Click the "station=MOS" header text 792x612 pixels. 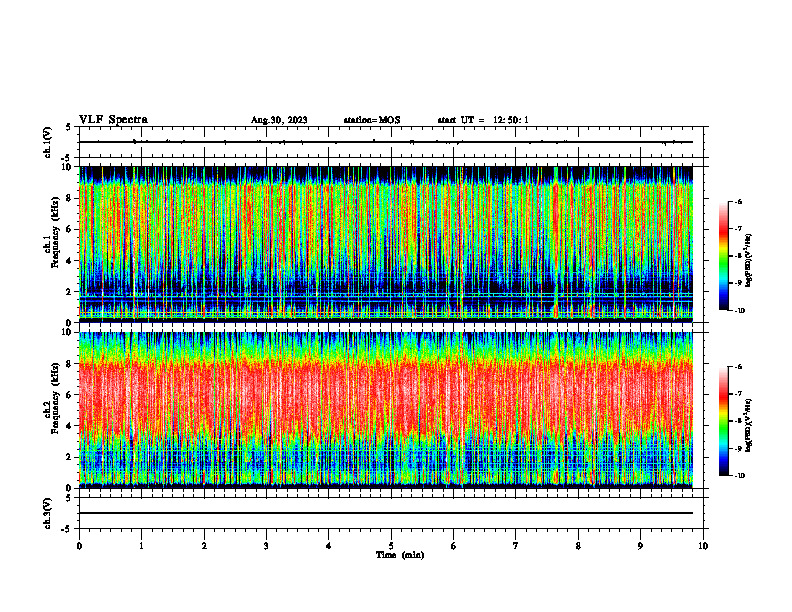click(372, 120)
